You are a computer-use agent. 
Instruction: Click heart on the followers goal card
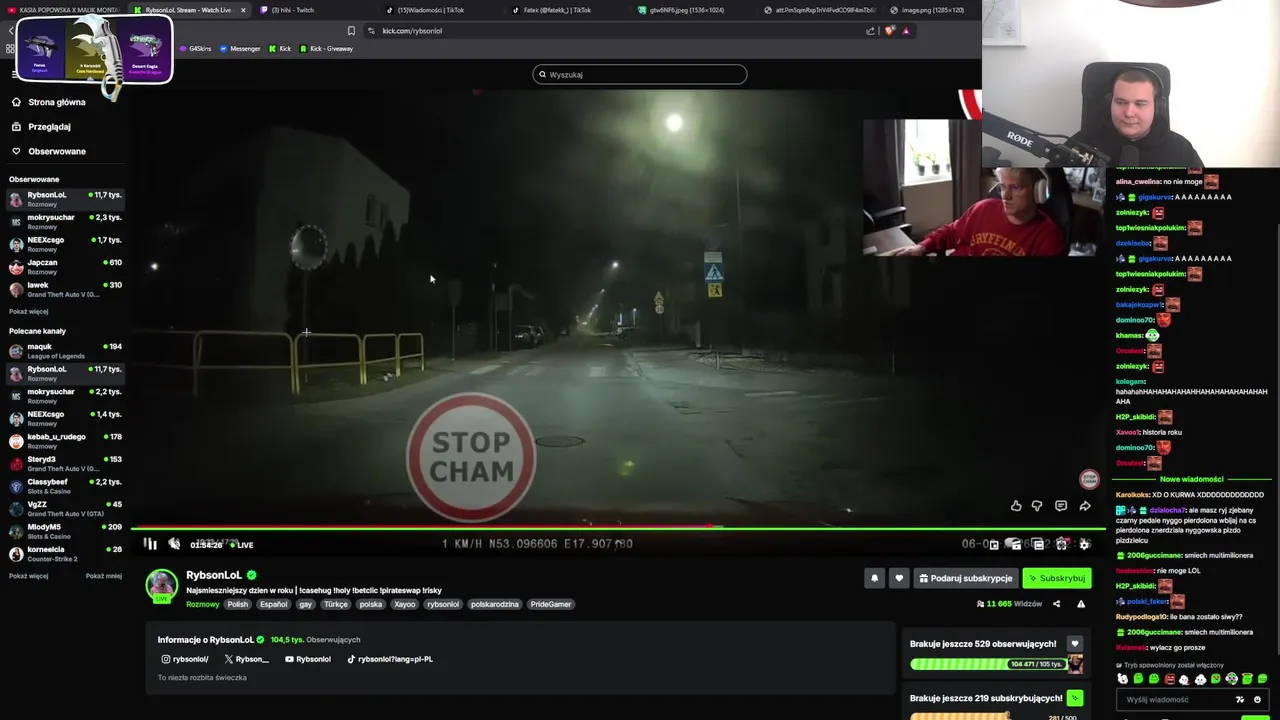(x=1075, y=644)
